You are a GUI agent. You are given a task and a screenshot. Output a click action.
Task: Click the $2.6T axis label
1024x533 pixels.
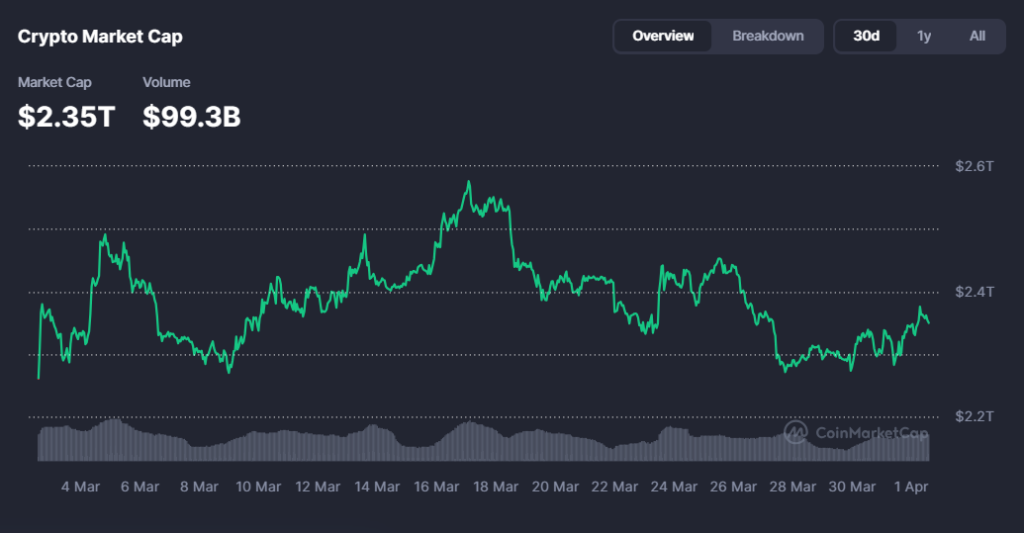click(974, 166)
